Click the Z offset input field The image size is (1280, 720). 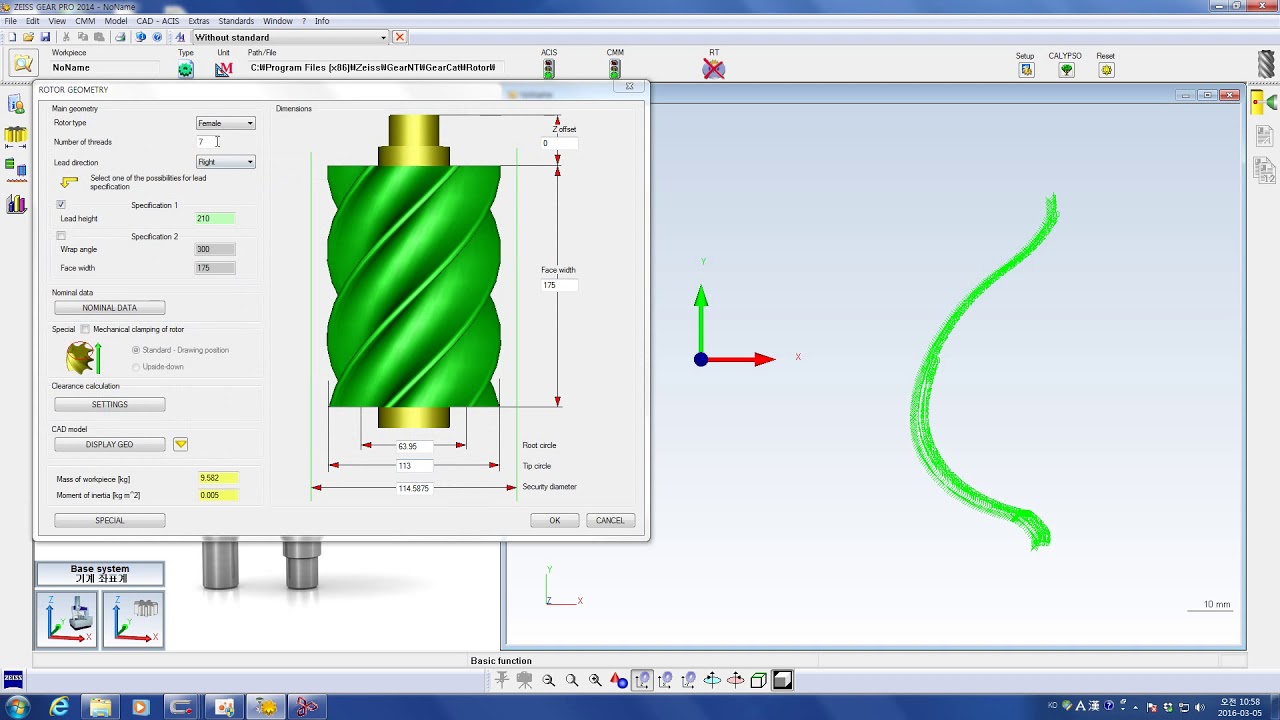click(559, 143)
